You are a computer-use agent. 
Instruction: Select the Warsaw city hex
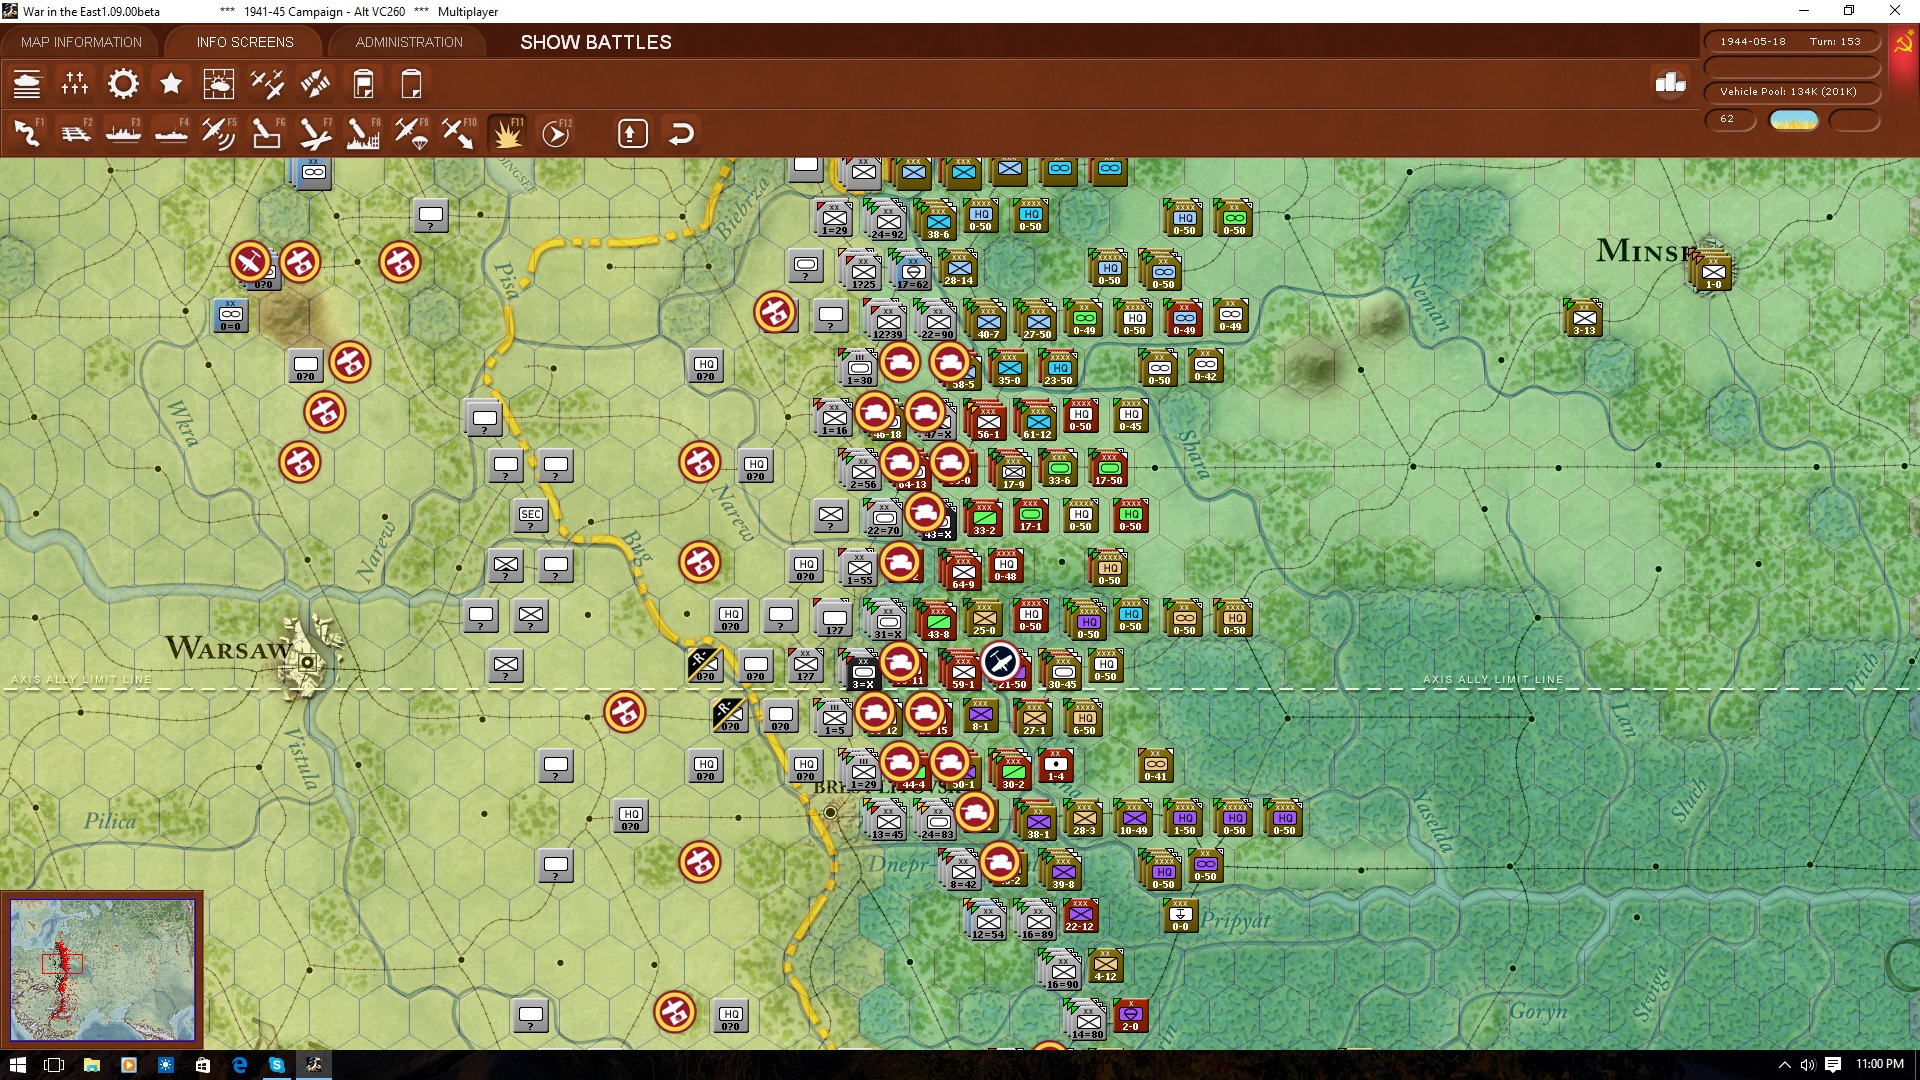[x=308, y=662]
